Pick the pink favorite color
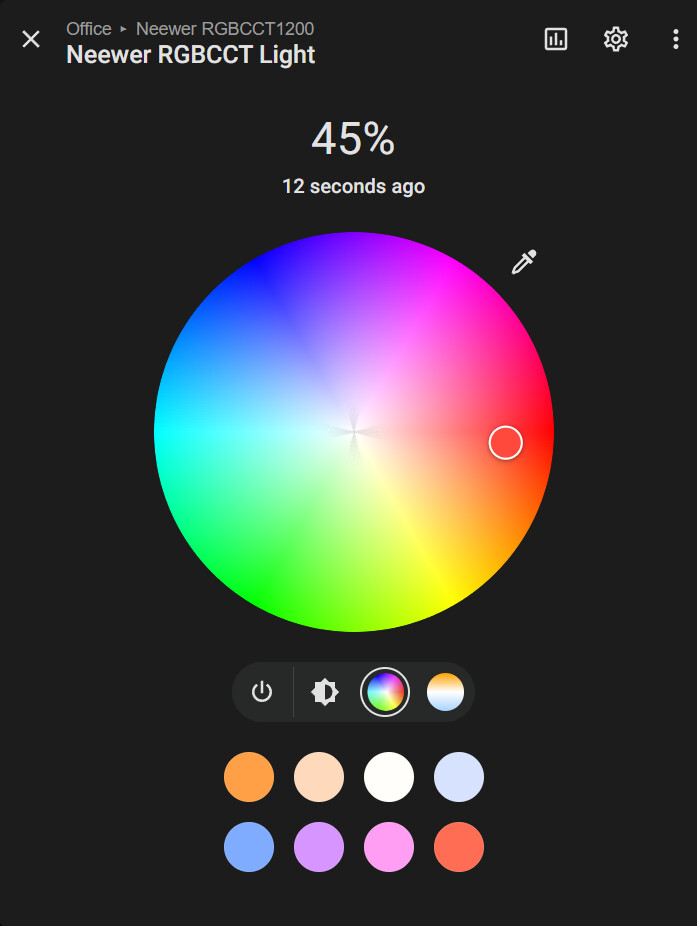The height and width of the screenshot is (926, 697). 389,847
